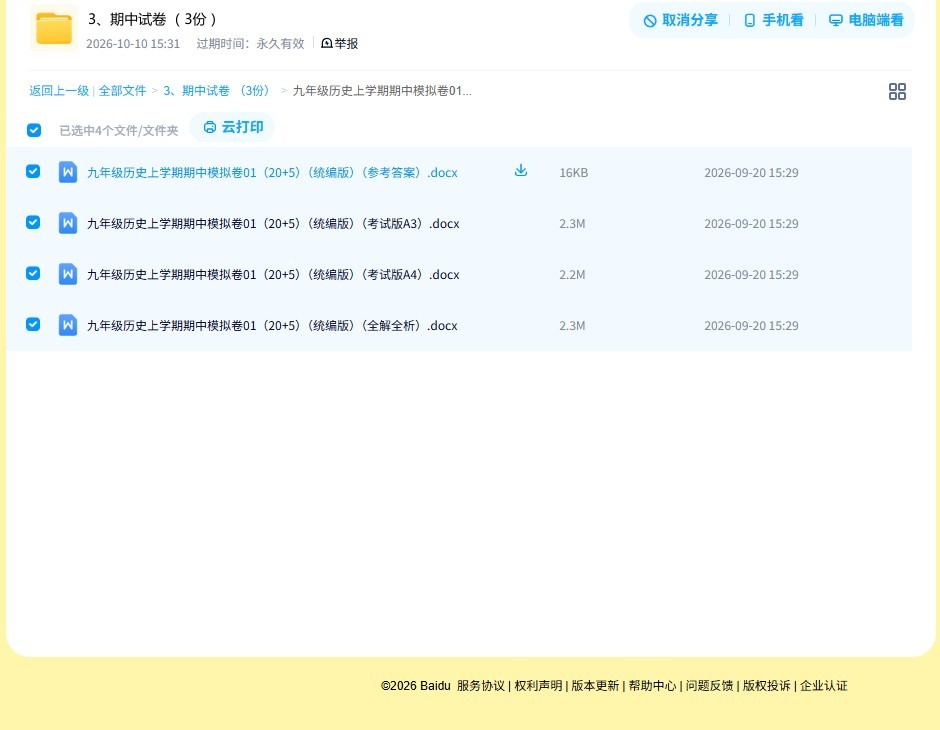Open the 参考答案 docx file name

point(272,173)
